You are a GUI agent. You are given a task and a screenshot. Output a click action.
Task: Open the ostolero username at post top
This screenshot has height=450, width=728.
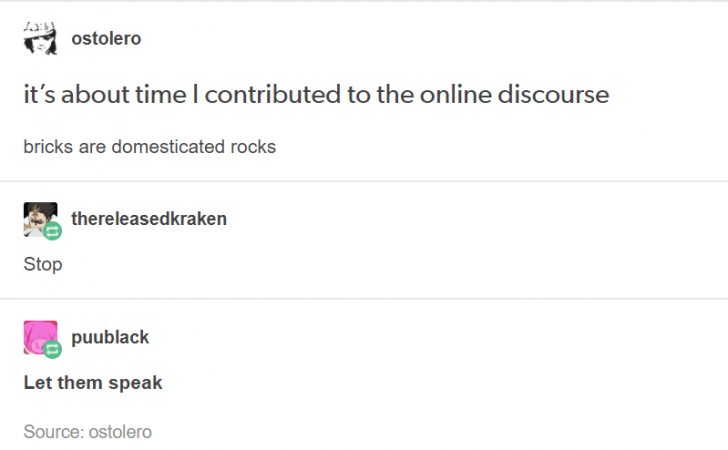(x=106, y=39)
